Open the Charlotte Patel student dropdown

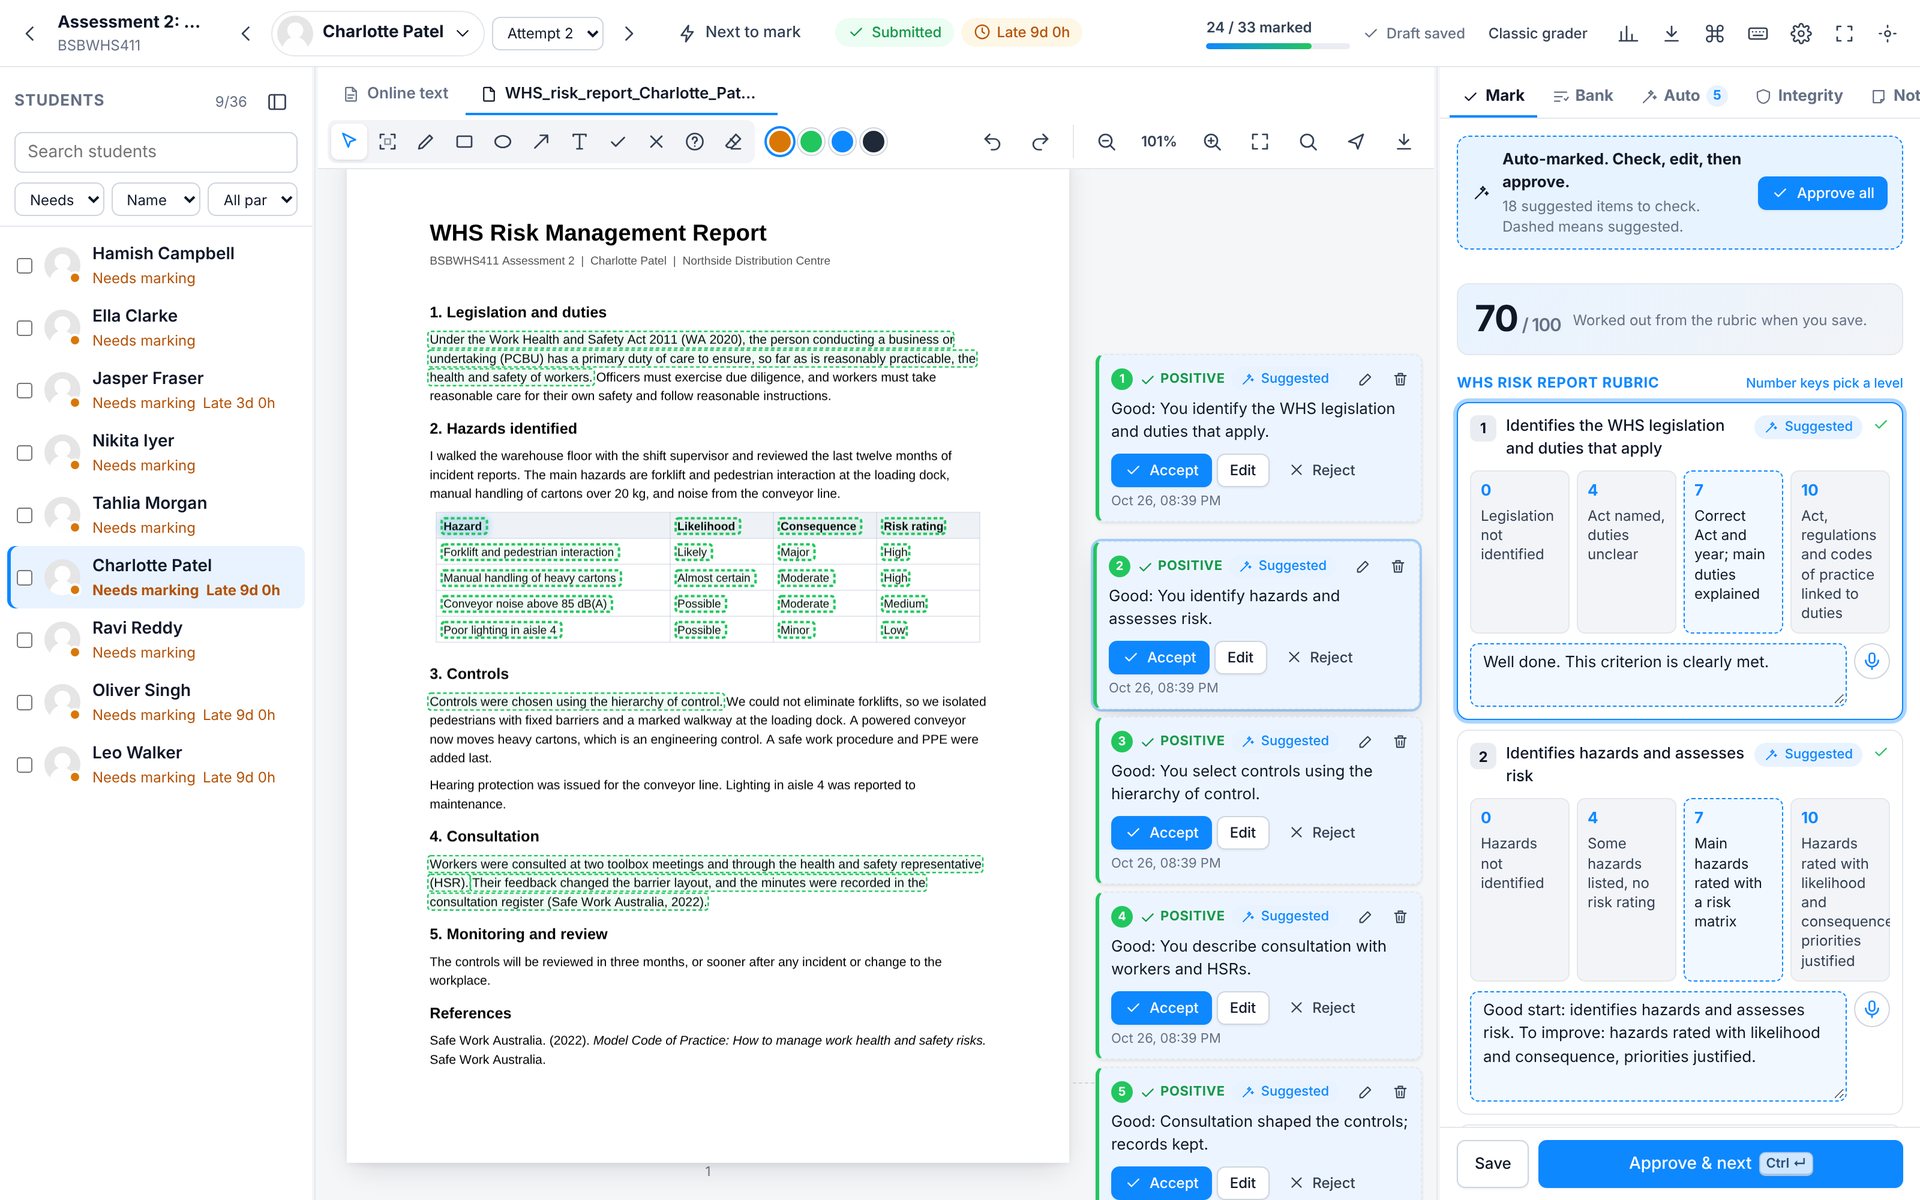[x=378, y=33]
